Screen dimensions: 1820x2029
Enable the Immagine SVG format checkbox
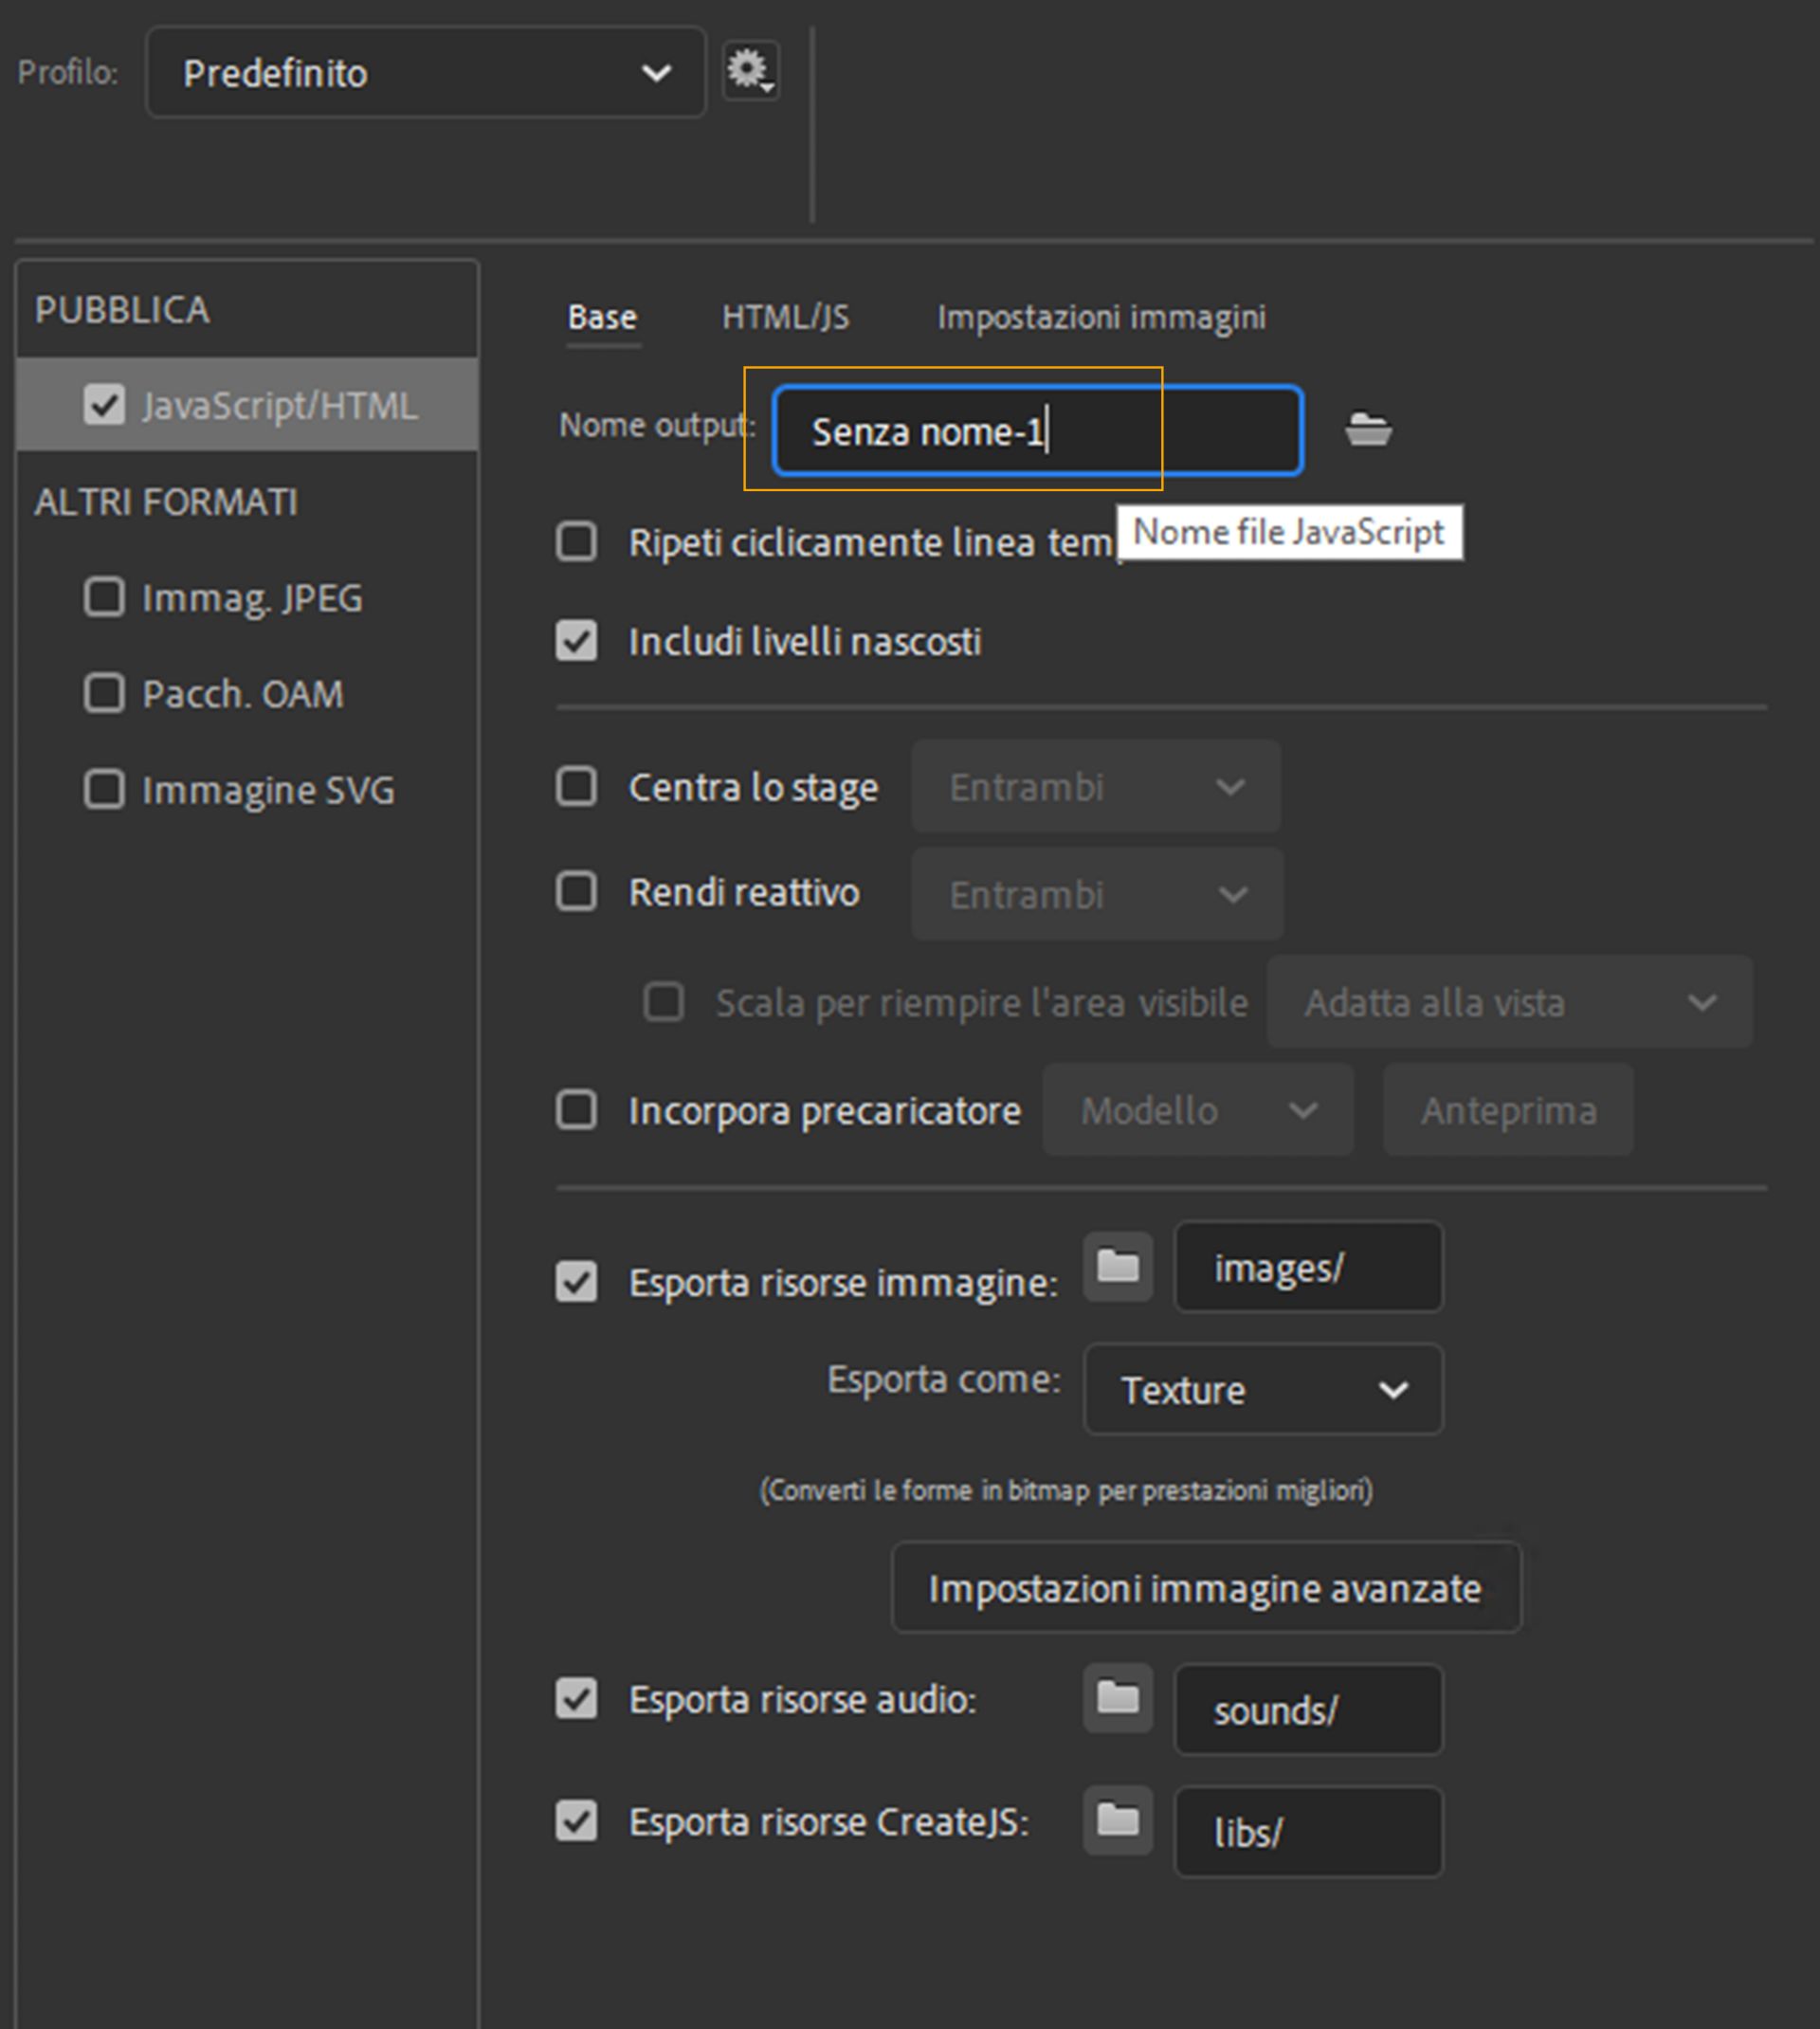pos(104,789)
